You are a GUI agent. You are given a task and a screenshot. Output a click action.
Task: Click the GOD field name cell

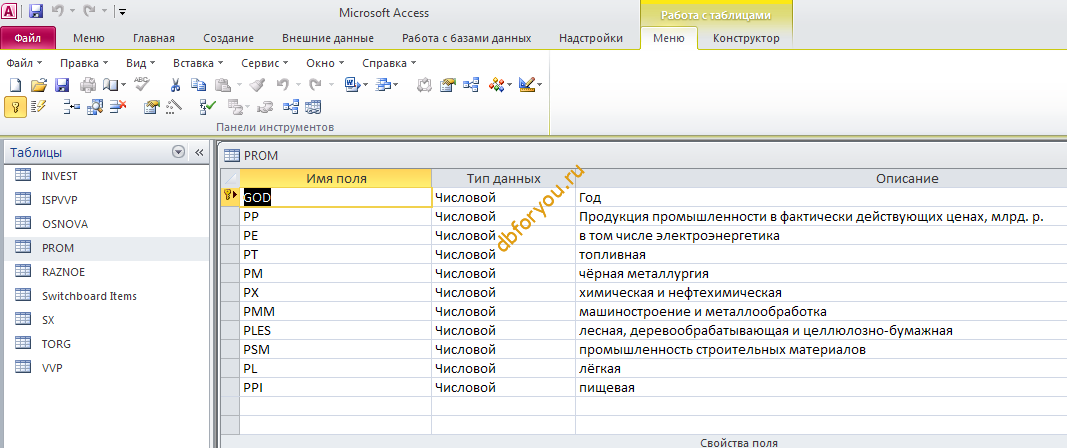pyautogui.click(x=335, y=197)
